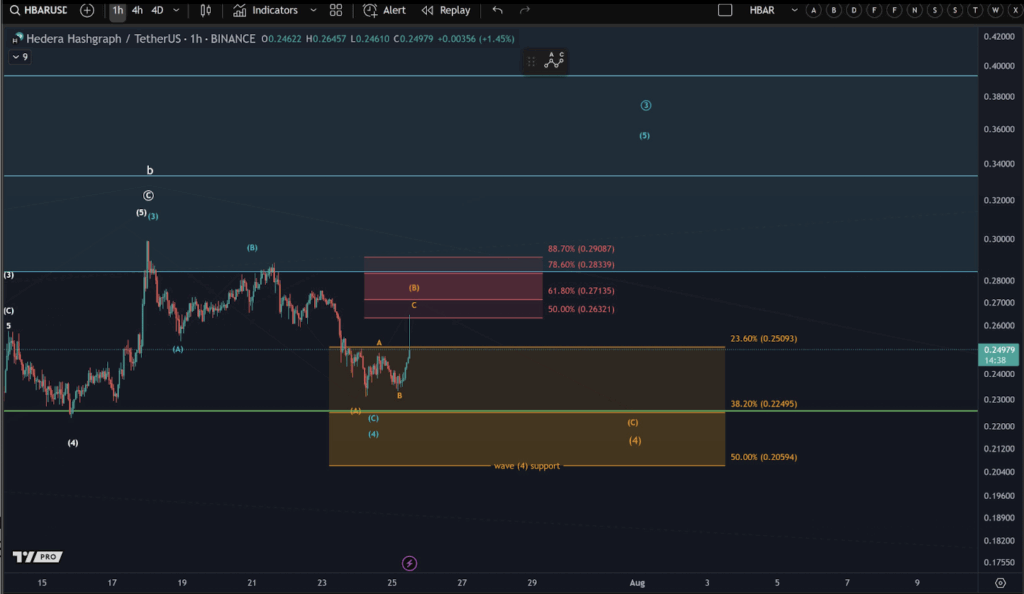The width and height of the screenshot is (1024, 594).
Task: Open the candlestick chart type selector
Action: tap(206, 10)
